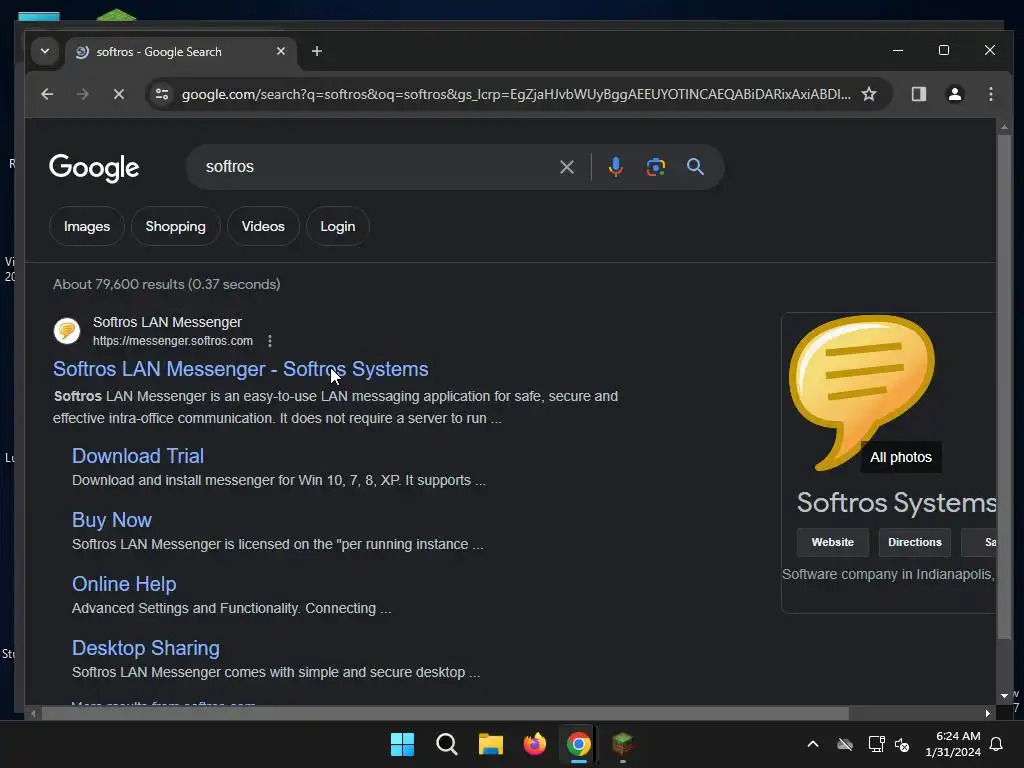1024x768 pixels.
Task: Open Windows taskbar Search
Action: click(x=447, y=744)
